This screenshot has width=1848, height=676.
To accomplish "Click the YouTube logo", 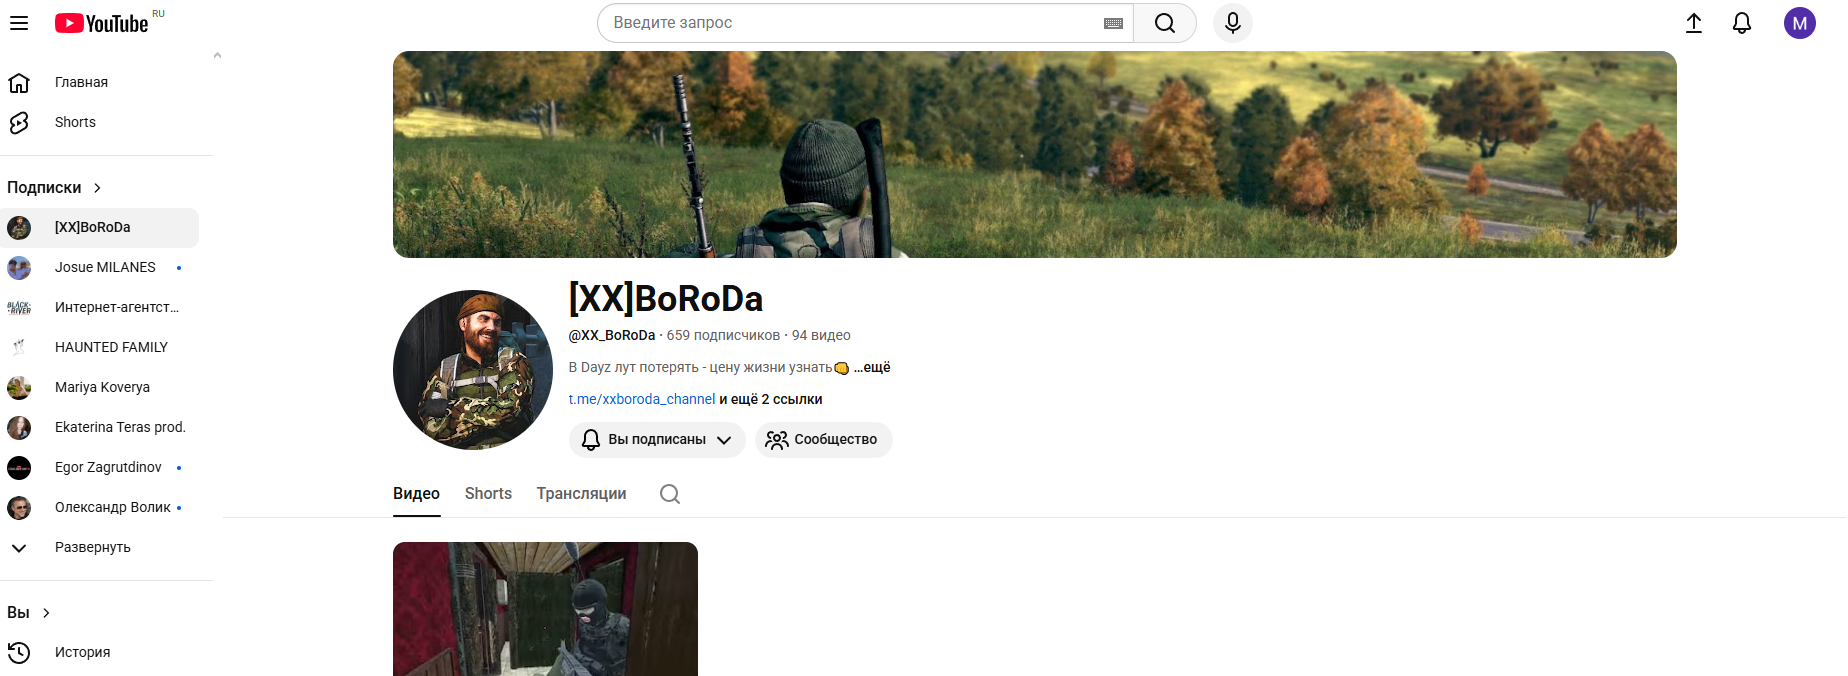I will pyautogui.click(x=102, y=23).
